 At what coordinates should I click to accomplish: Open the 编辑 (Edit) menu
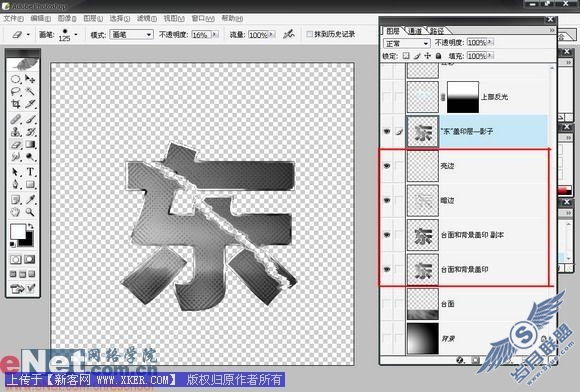click(x=40, y=18)
